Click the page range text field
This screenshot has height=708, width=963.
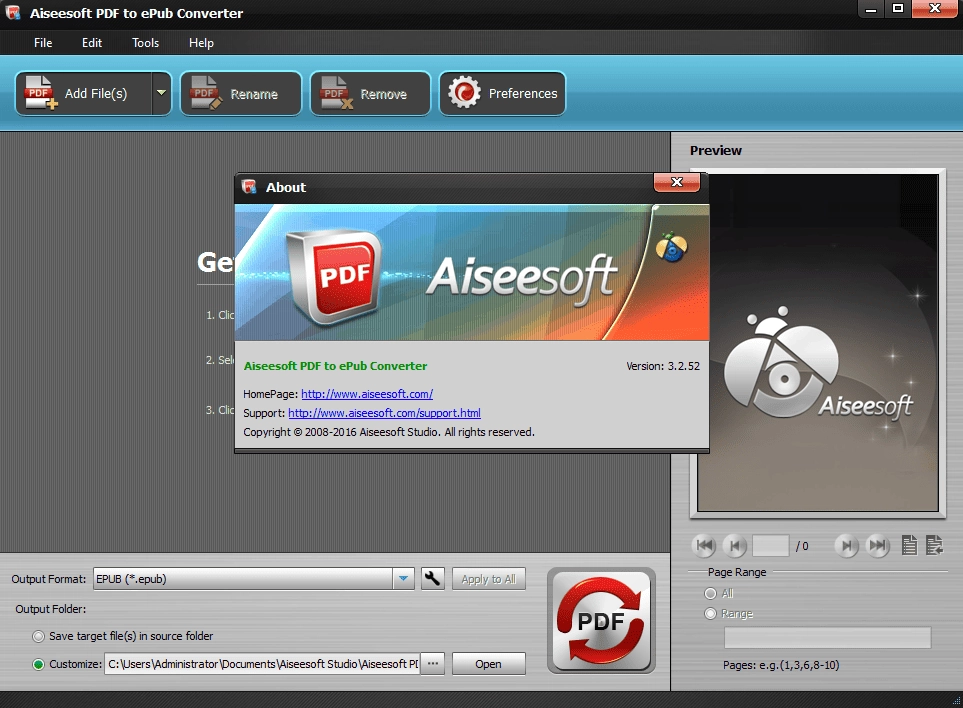click(827, 637)
